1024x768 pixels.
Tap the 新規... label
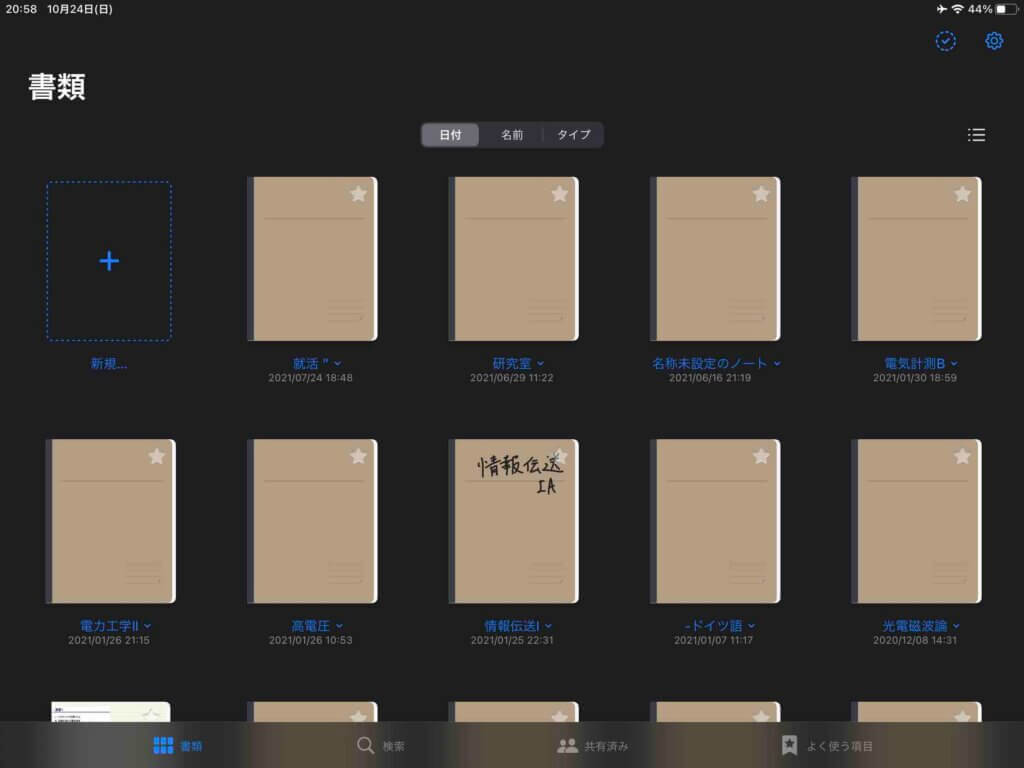109,364
